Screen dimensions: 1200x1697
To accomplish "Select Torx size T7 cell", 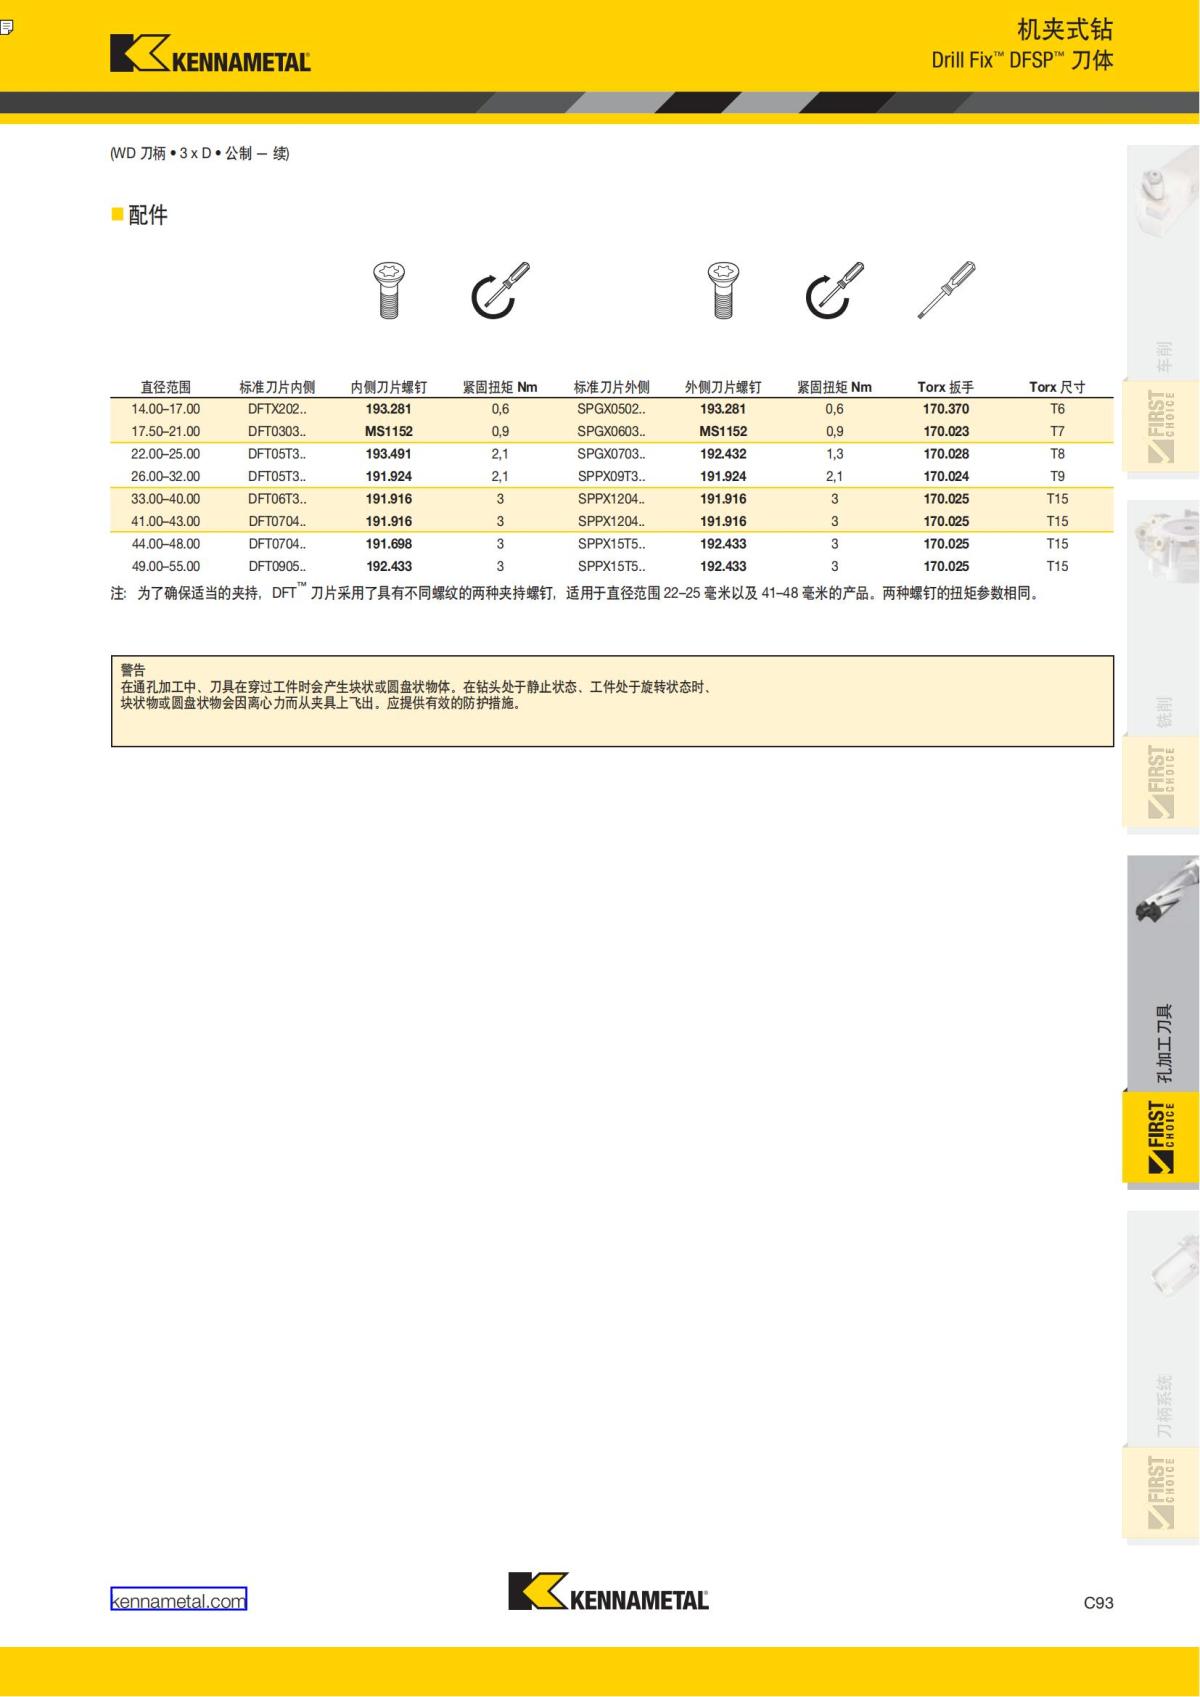I will pyautogui.click(x=1057, y=432).
